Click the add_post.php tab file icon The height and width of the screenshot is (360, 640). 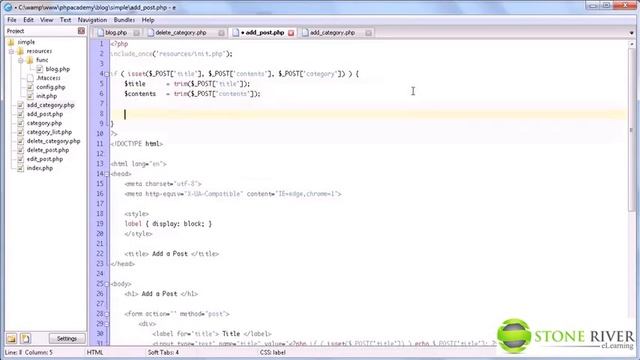click(236, 33)
